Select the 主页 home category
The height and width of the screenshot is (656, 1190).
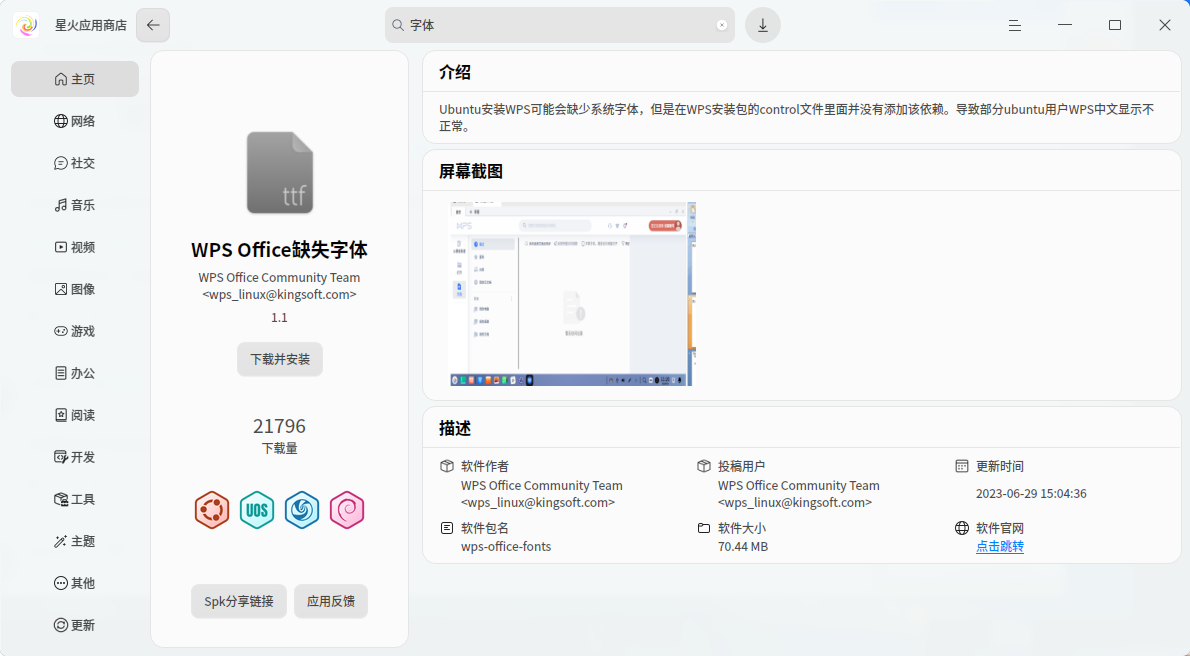point(75,79)
